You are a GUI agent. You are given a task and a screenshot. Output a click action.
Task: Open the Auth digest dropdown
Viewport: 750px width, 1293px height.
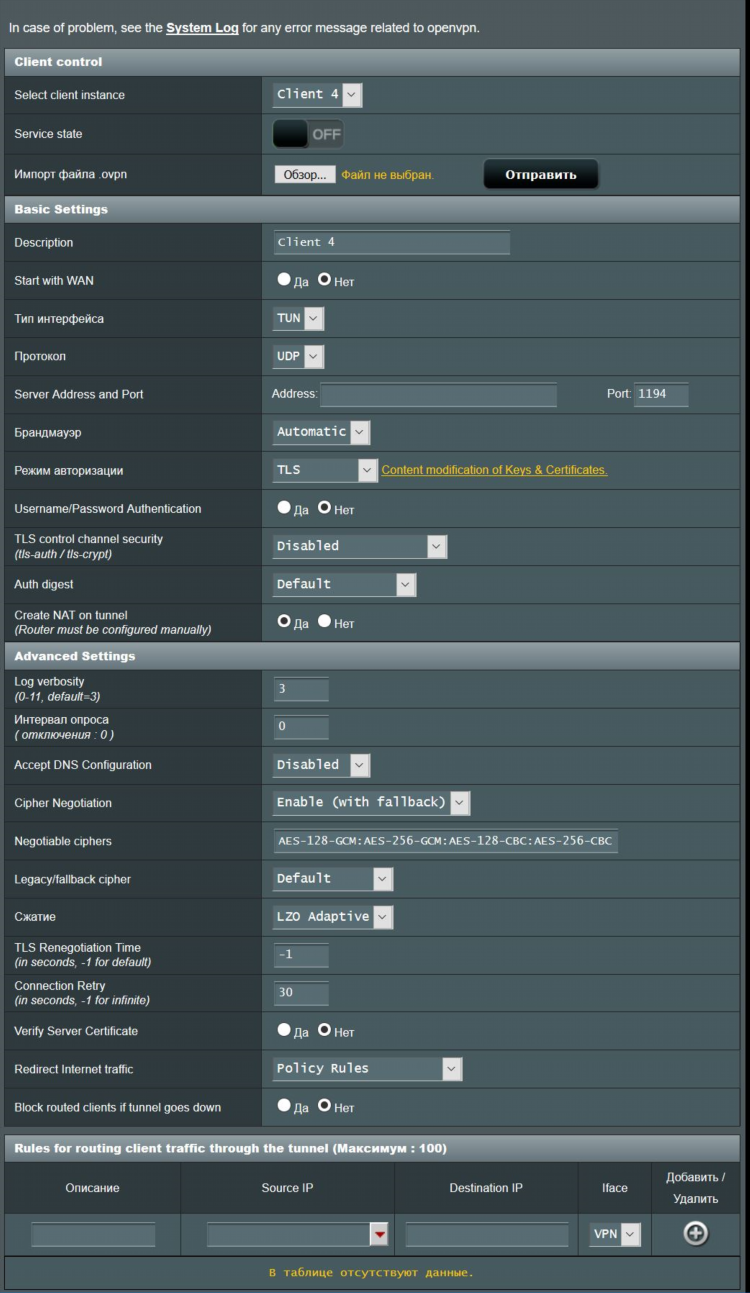click(344, 584)
